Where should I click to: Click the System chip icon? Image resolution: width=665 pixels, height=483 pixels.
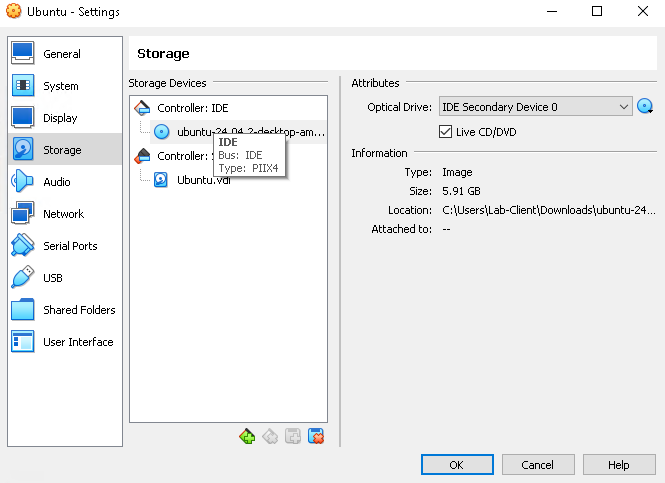tap(22, 85)
